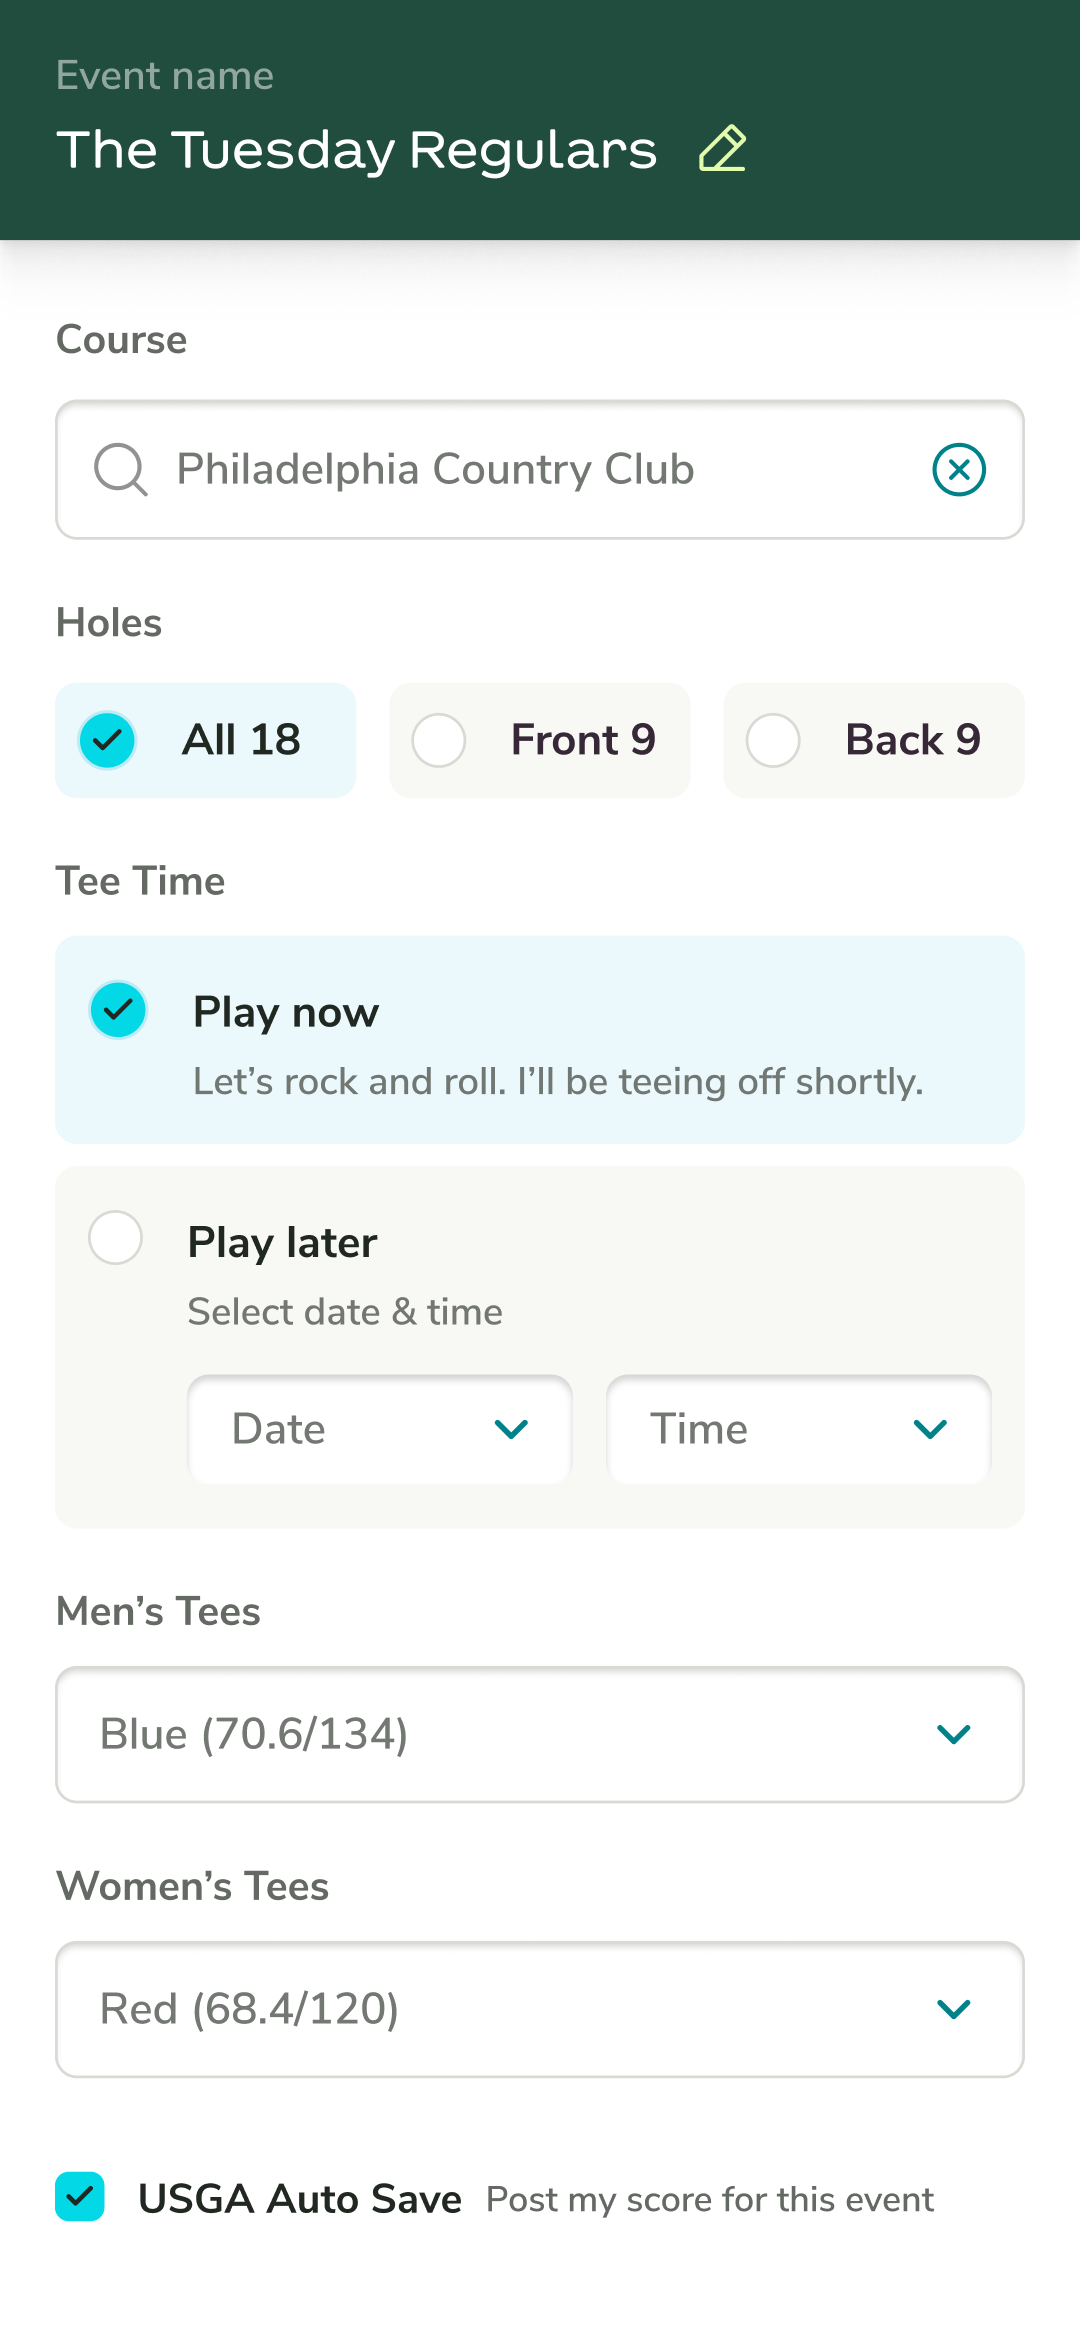
Task: Expand the Men's Tees Blue dropdown
Action: (540, 1734)
